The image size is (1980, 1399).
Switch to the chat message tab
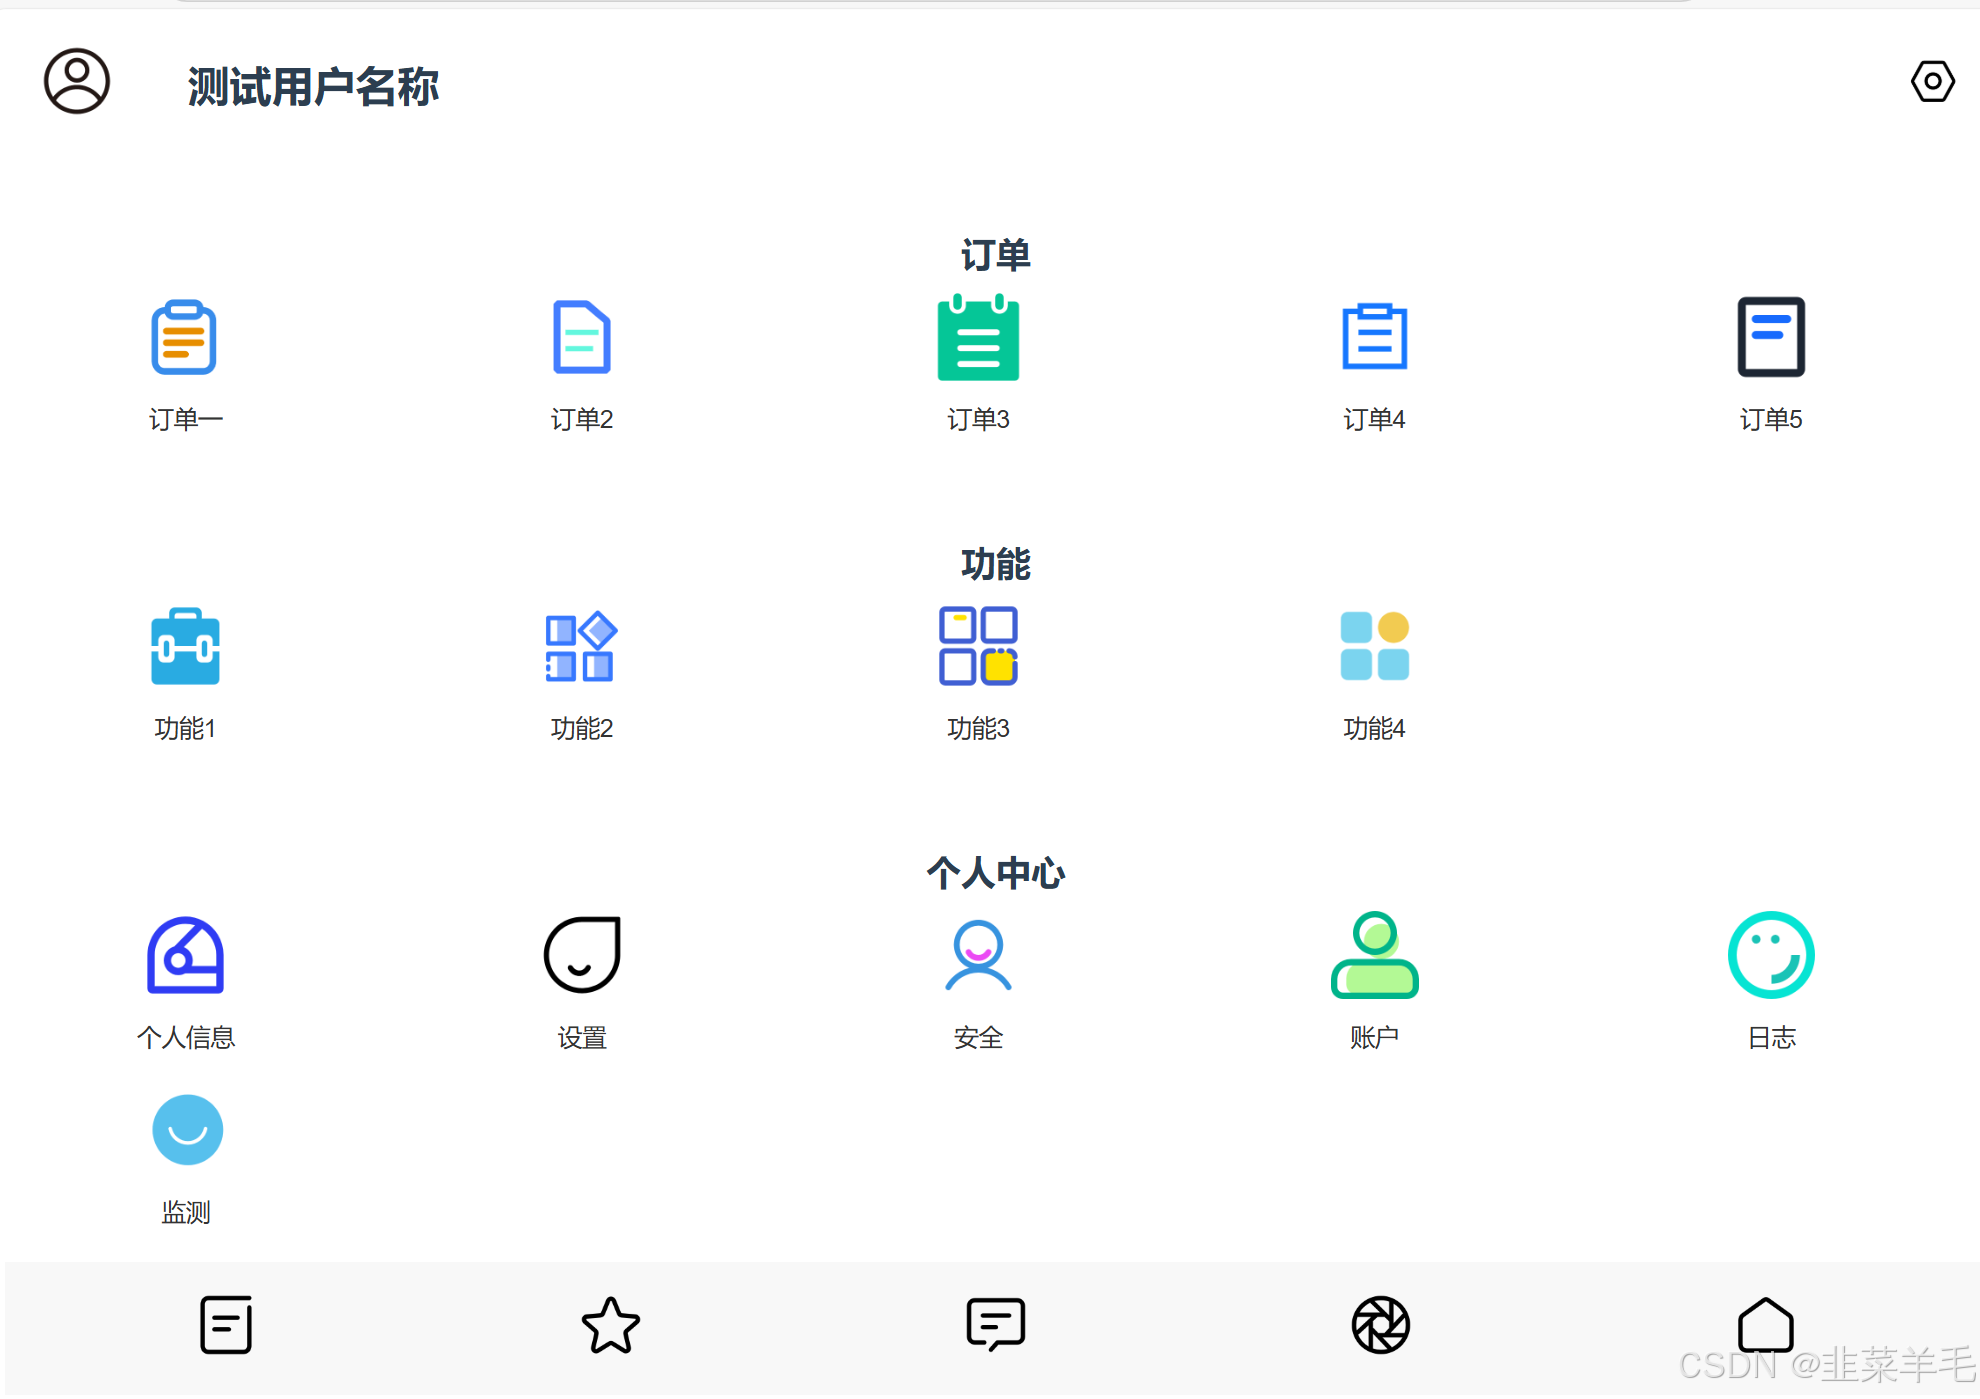point(995,1325)
